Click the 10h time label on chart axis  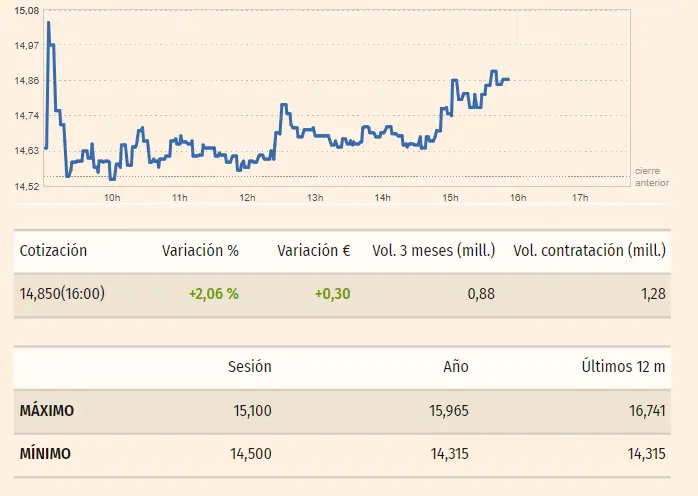tap(112, 198)
